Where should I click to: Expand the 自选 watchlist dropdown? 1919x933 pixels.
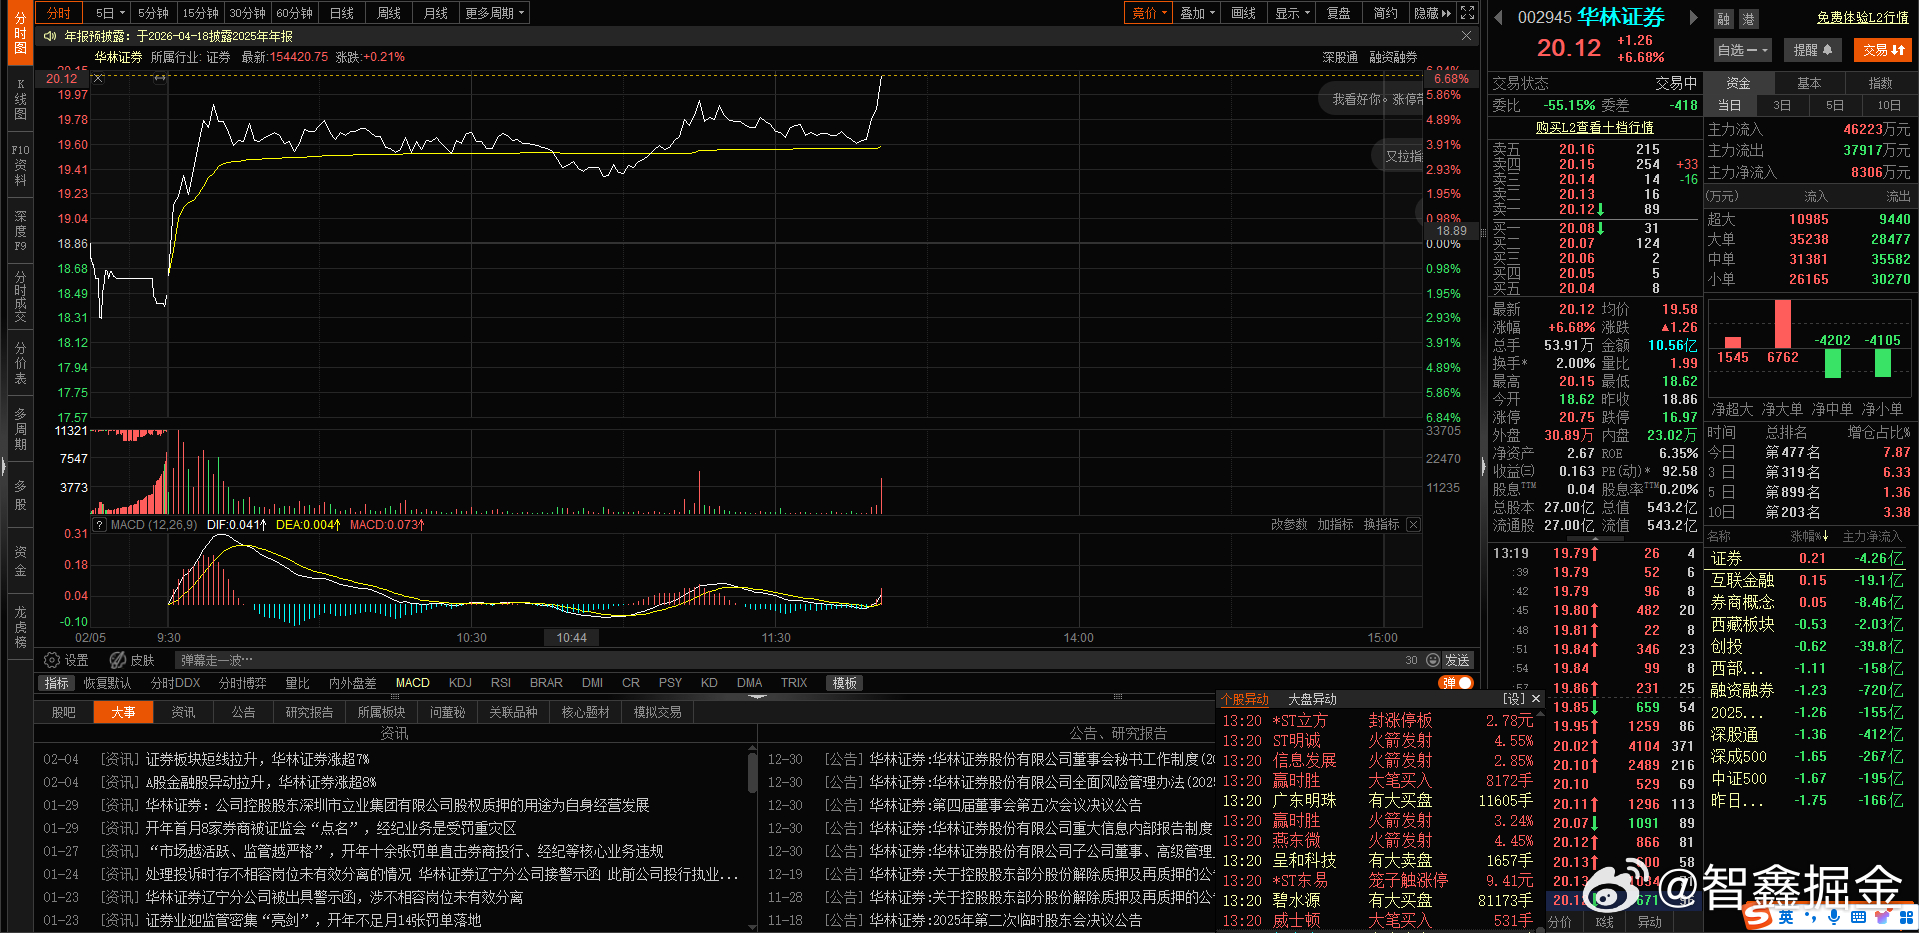(x=1742, y=50)
